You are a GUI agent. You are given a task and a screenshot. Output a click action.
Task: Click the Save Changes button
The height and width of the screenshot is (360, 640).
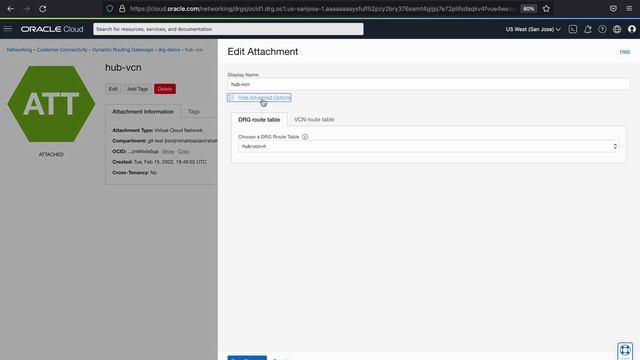point(247,358)
